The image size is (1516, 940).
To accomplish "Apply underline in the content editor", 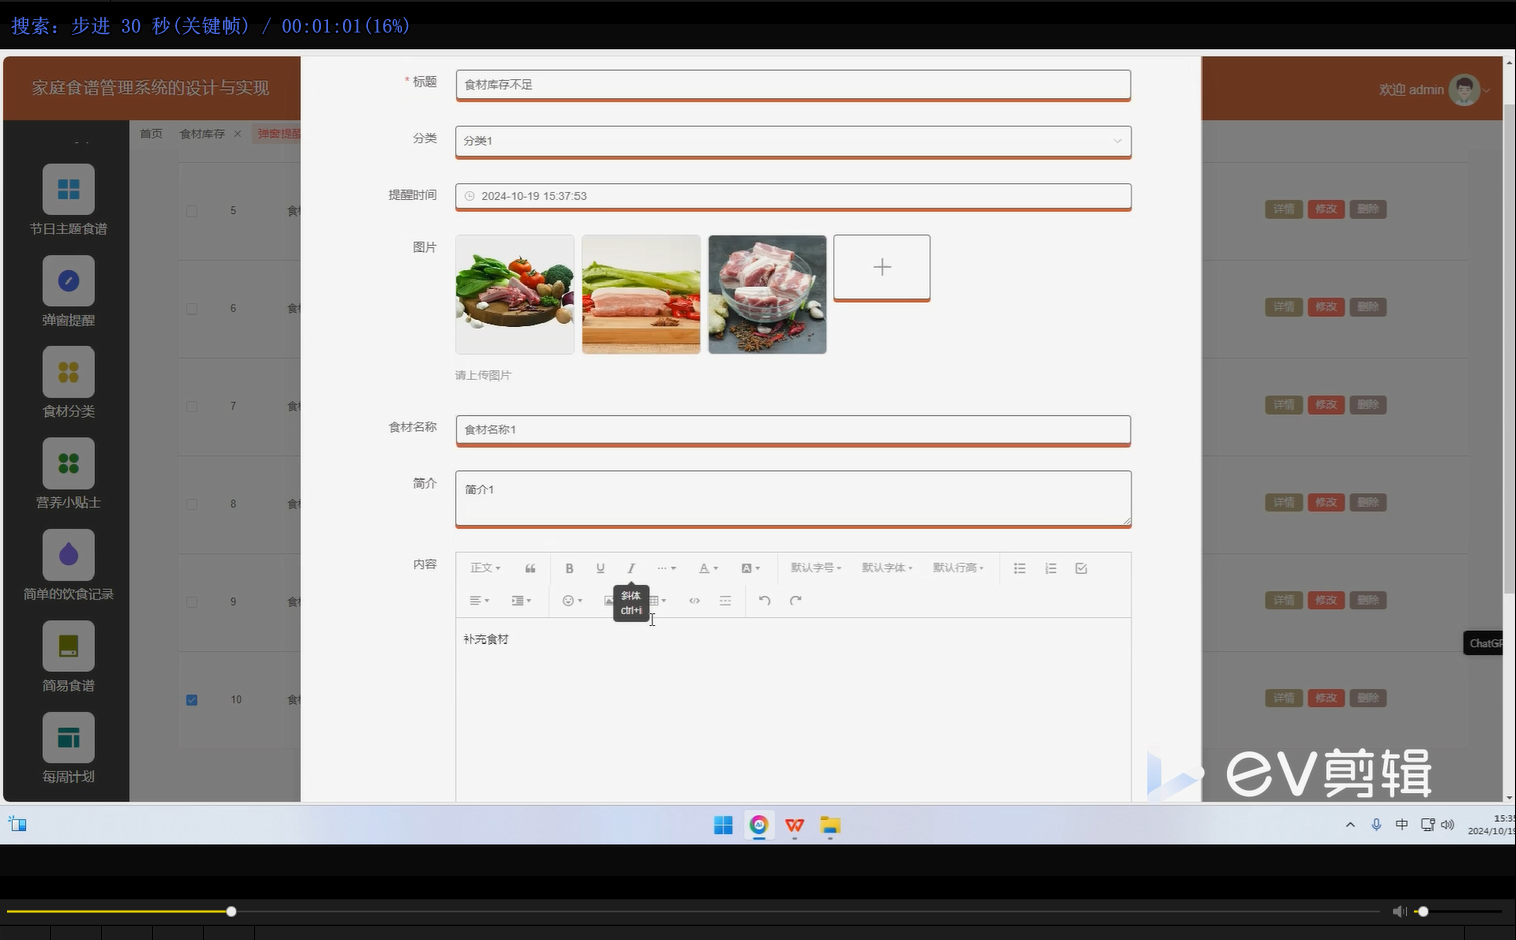I will (x=600, y=568).
